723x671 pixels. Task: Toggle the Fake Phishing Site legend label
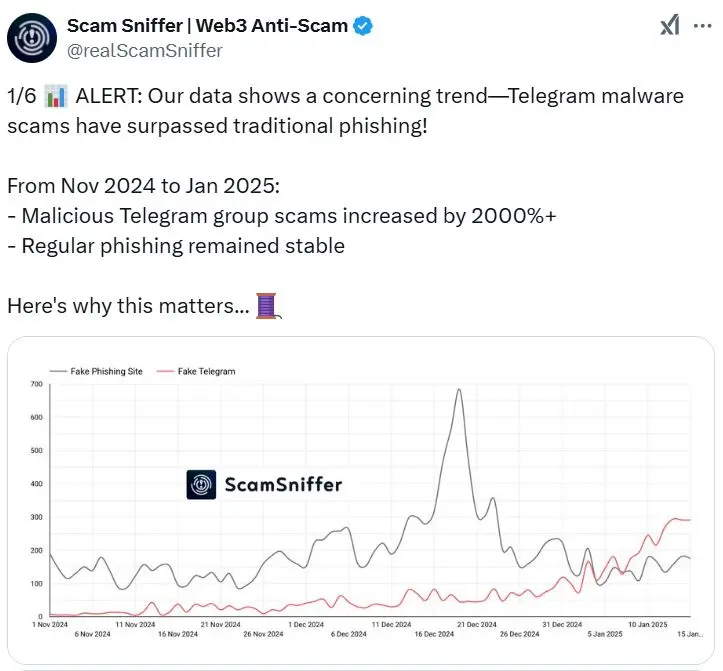[x=106, y=371]
